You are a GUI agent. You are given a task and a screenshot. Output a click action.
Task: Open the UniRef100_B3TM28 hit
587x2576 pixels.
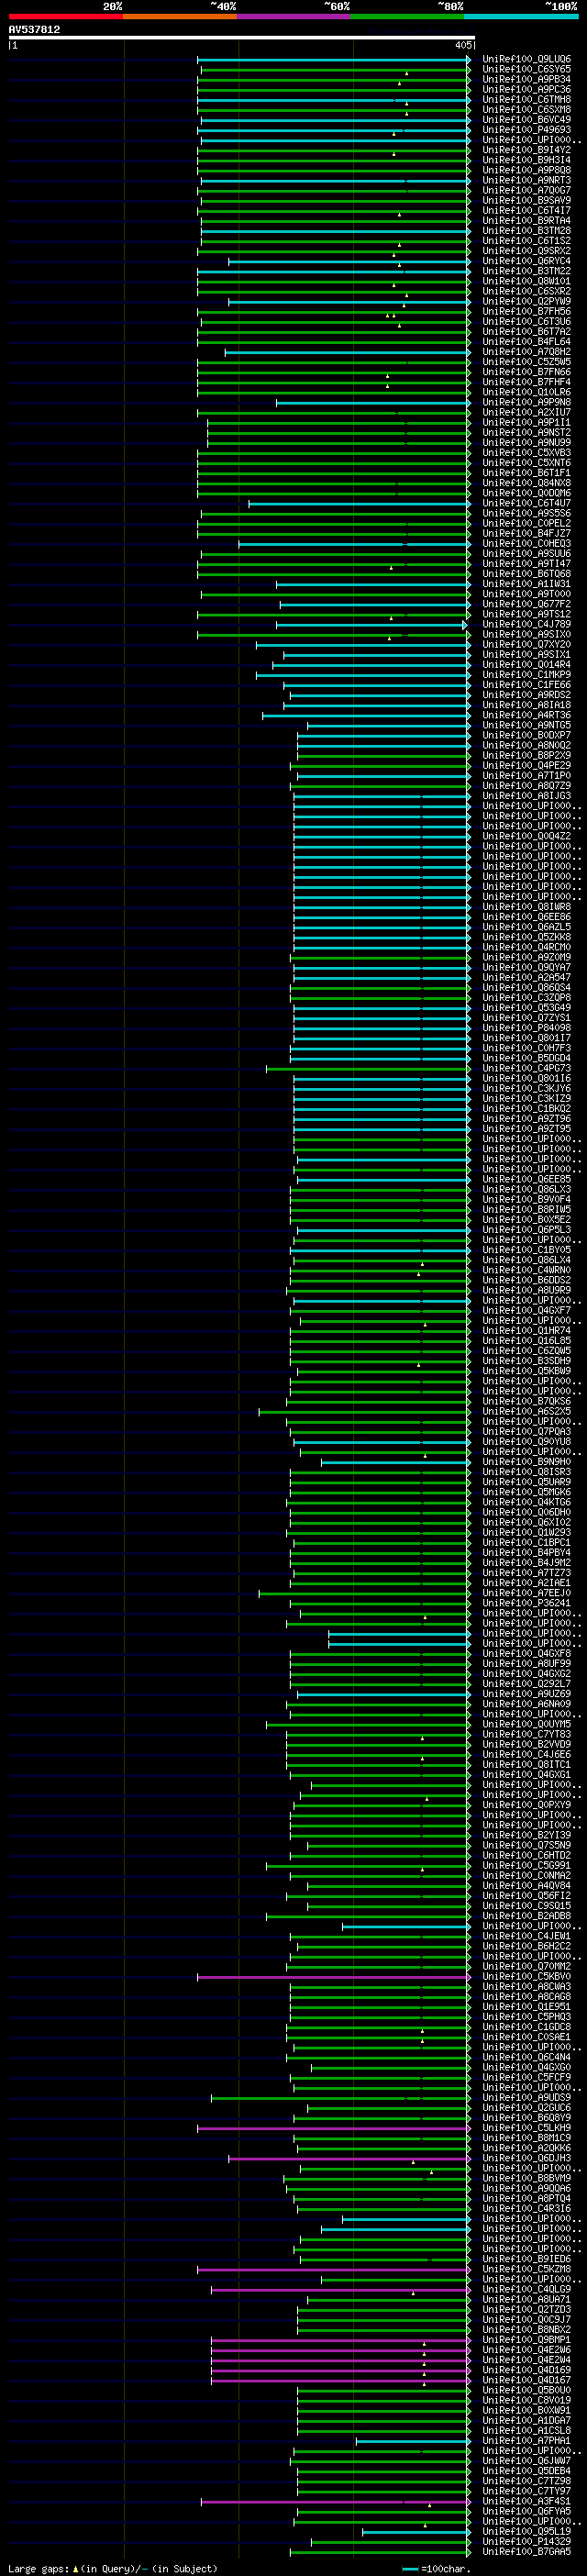(x=527, y=230)
